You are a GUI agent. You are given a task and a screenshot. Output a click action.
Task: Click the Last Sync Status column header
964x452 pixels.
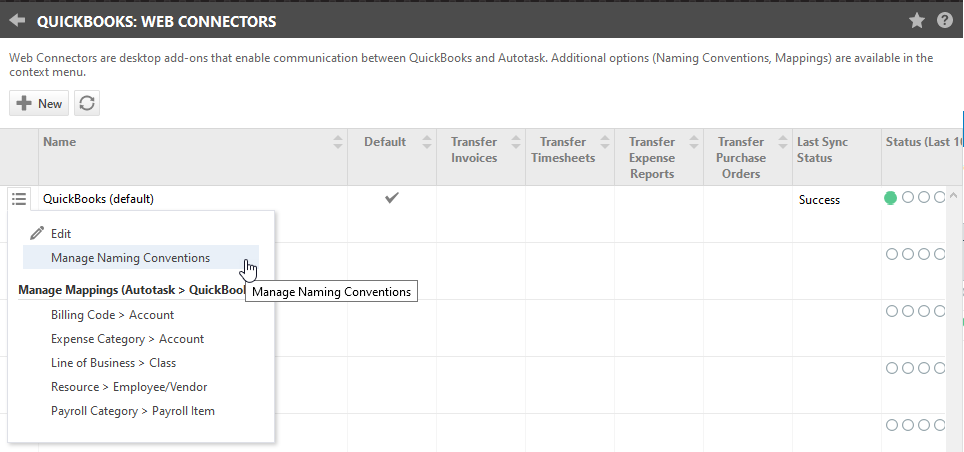pos(837,157)
